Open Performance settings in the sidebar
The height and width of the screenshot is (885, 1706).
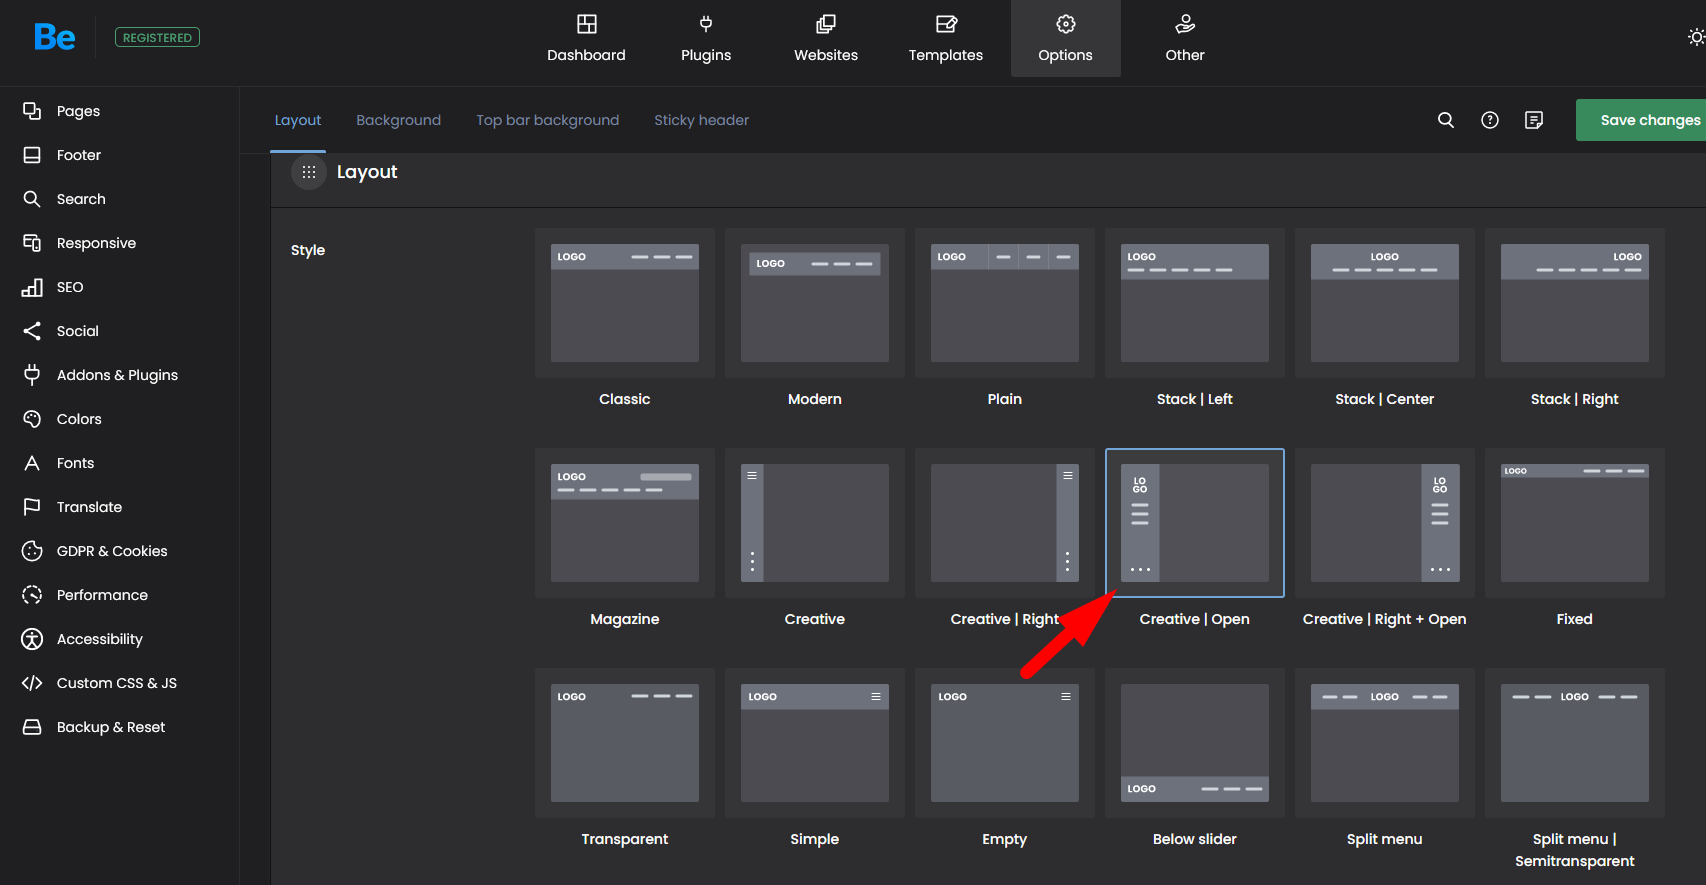[102, 595]
